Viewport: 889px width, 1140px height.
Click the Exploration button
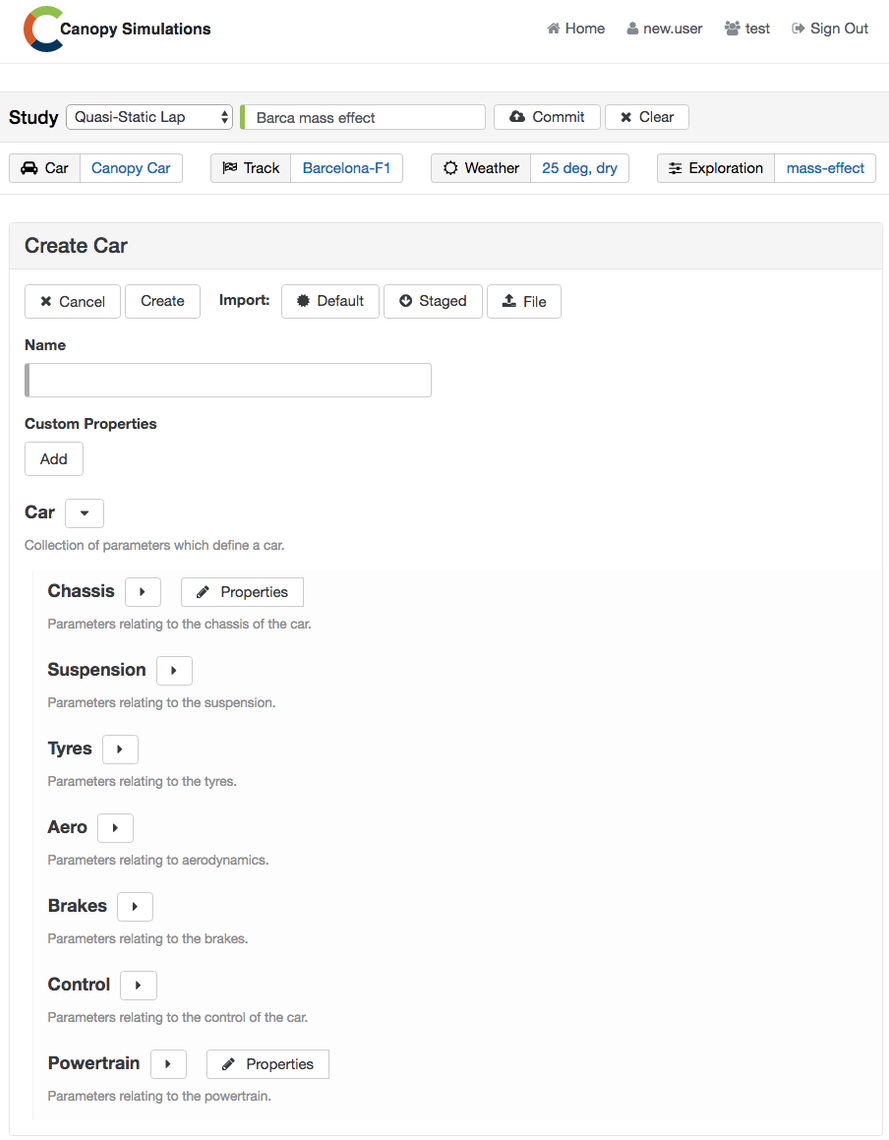click(716, 168)
